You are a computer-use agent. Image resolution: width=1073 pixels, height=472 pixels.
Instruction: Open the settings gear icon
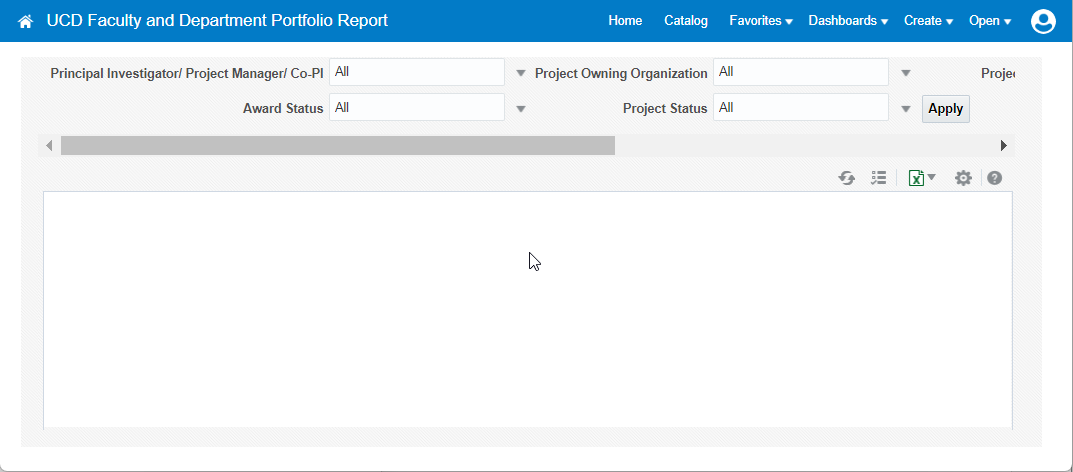point(963,178)
